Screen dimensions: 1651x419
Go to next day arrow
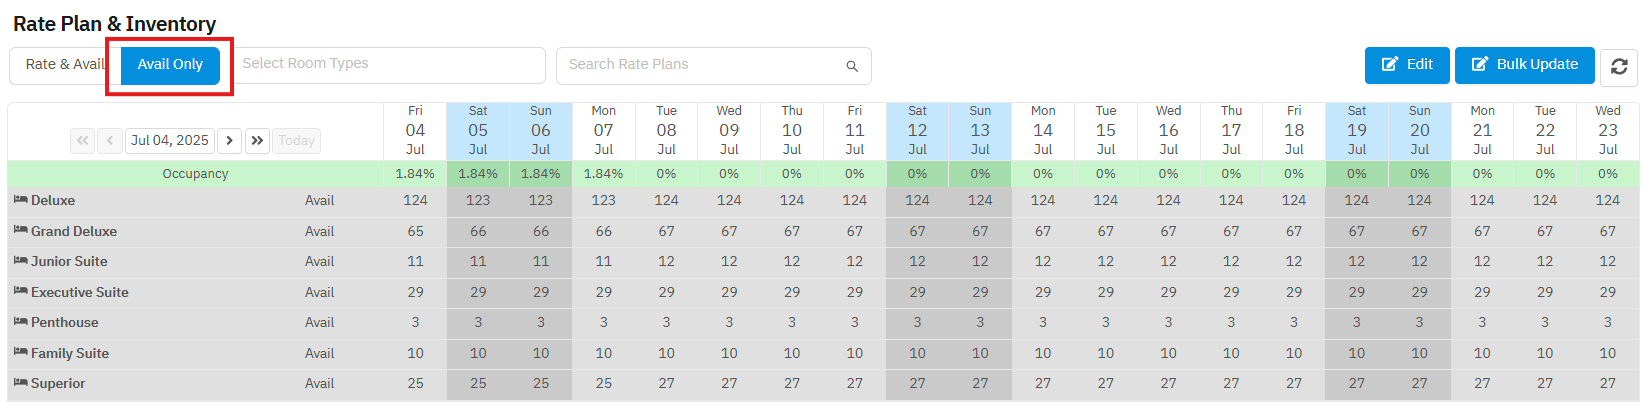pos(229,141)
